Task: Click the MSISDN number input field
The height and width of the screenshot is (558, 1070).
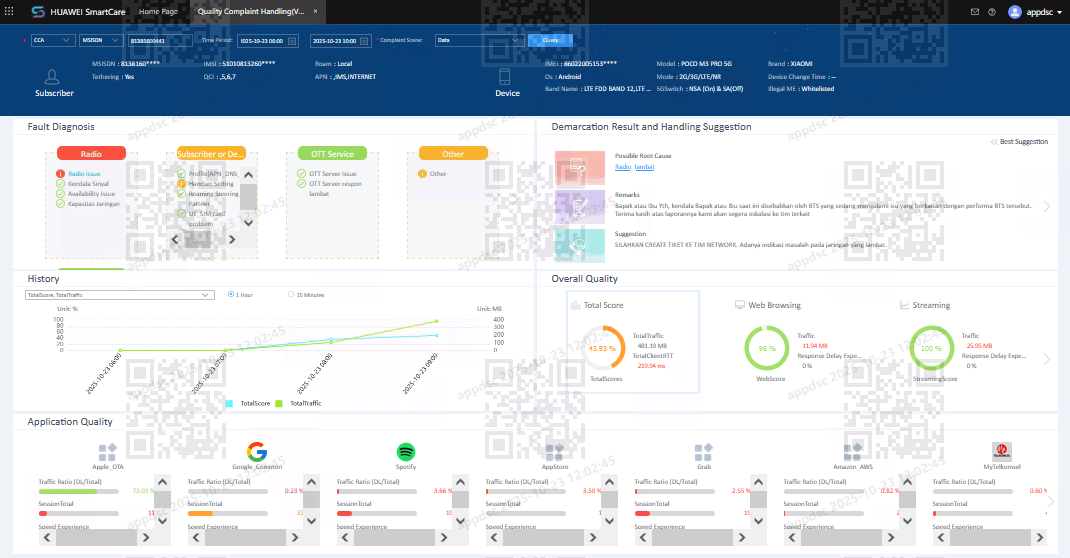Action: pos(160,41)
